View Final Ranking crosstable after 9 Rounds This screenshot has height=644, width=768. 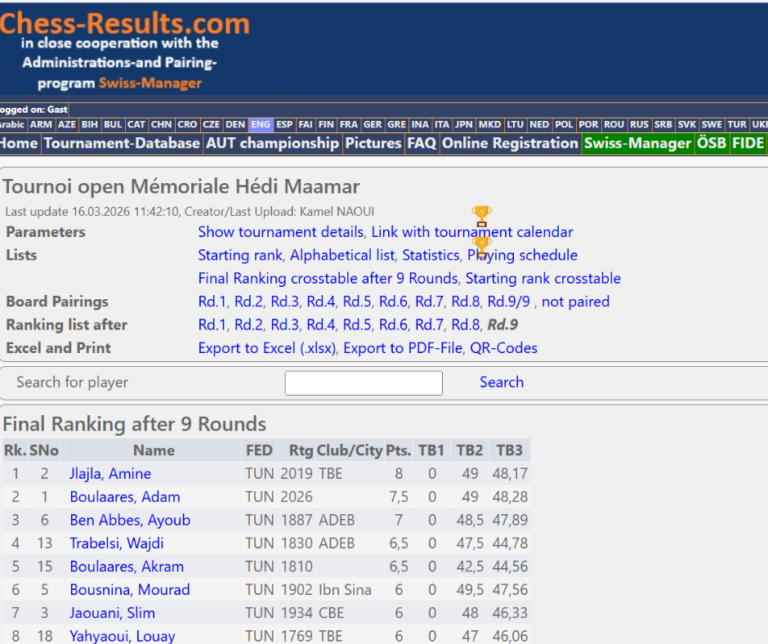tap(328, 278)
